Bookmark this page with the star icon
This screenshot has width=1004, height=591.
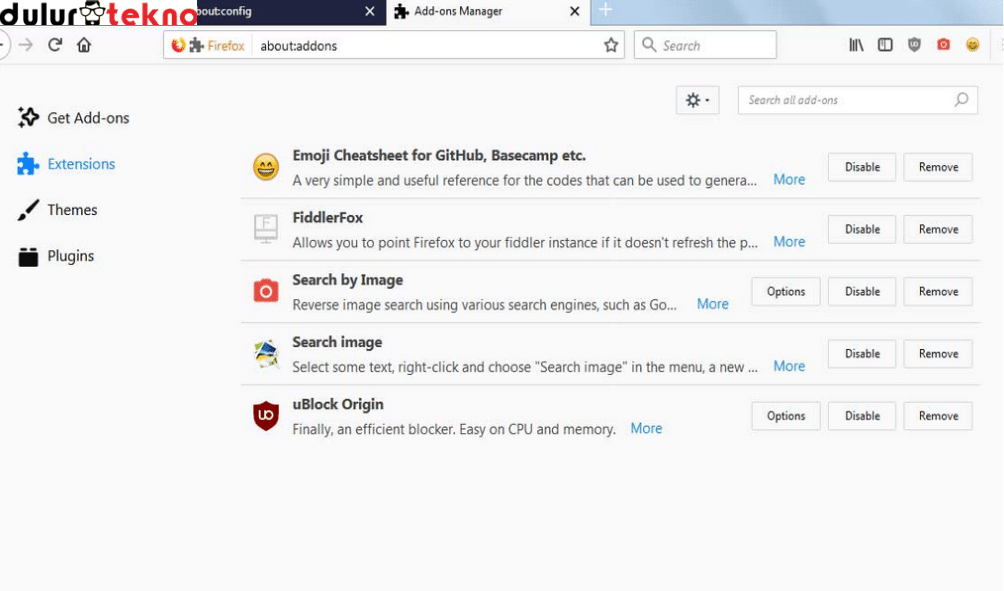[x=611, y=45]
